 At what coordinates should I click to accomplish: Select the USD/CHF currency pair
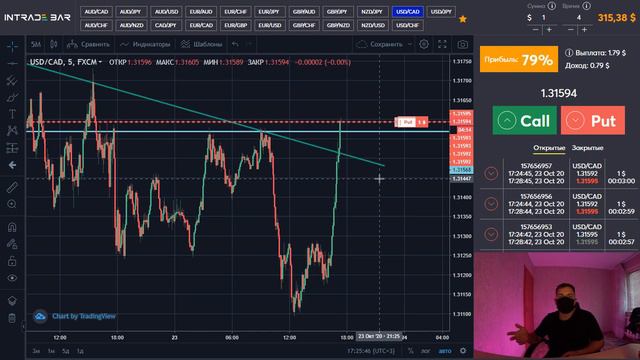pyautogui.click(x=408, y=25)
